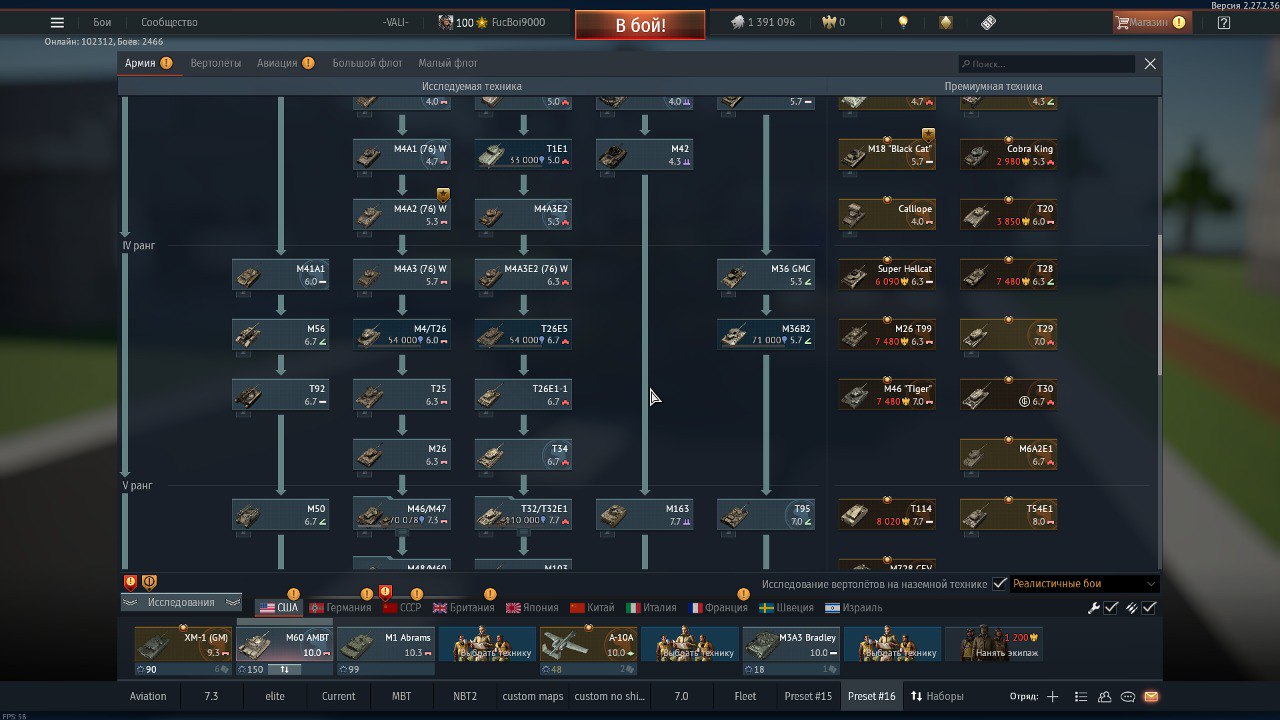Open the Наборы presets list
1280x720 pixels.
936,697
